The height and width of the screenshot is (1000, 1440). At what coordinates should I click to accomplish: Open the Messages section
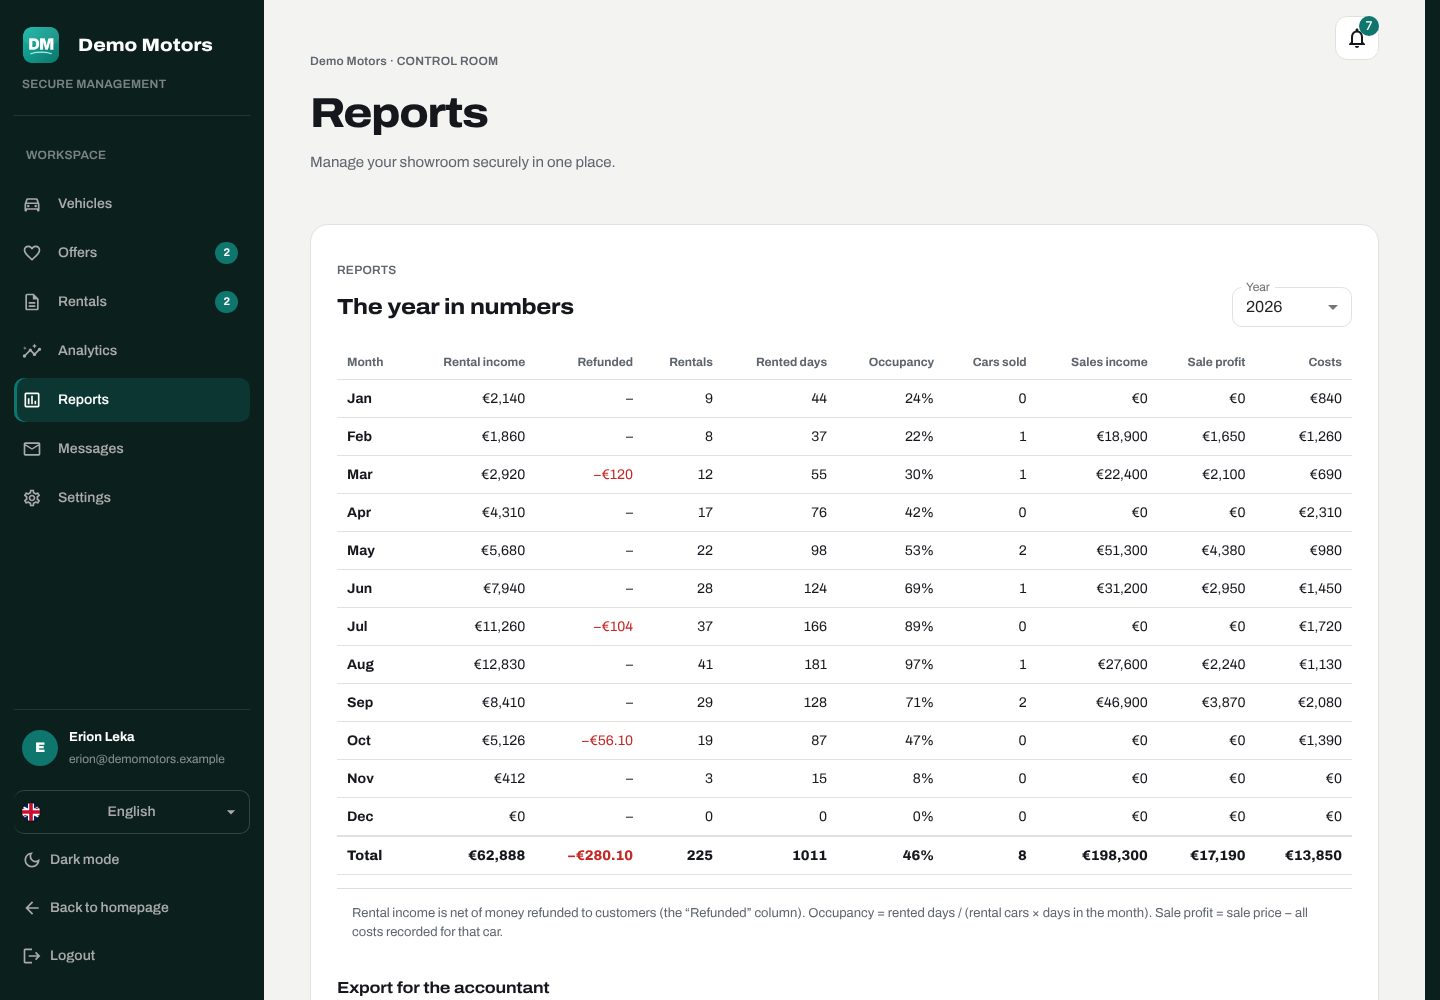(132, 449)
